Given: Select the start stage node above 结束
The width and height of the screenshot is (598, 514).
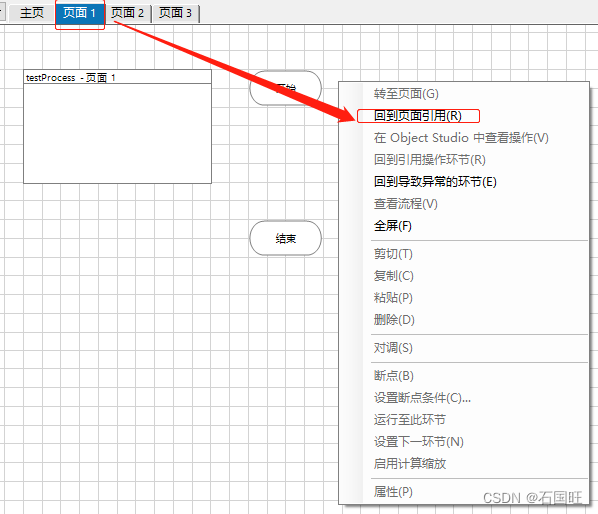Looking at the screenshot, I should coord(285,88).
